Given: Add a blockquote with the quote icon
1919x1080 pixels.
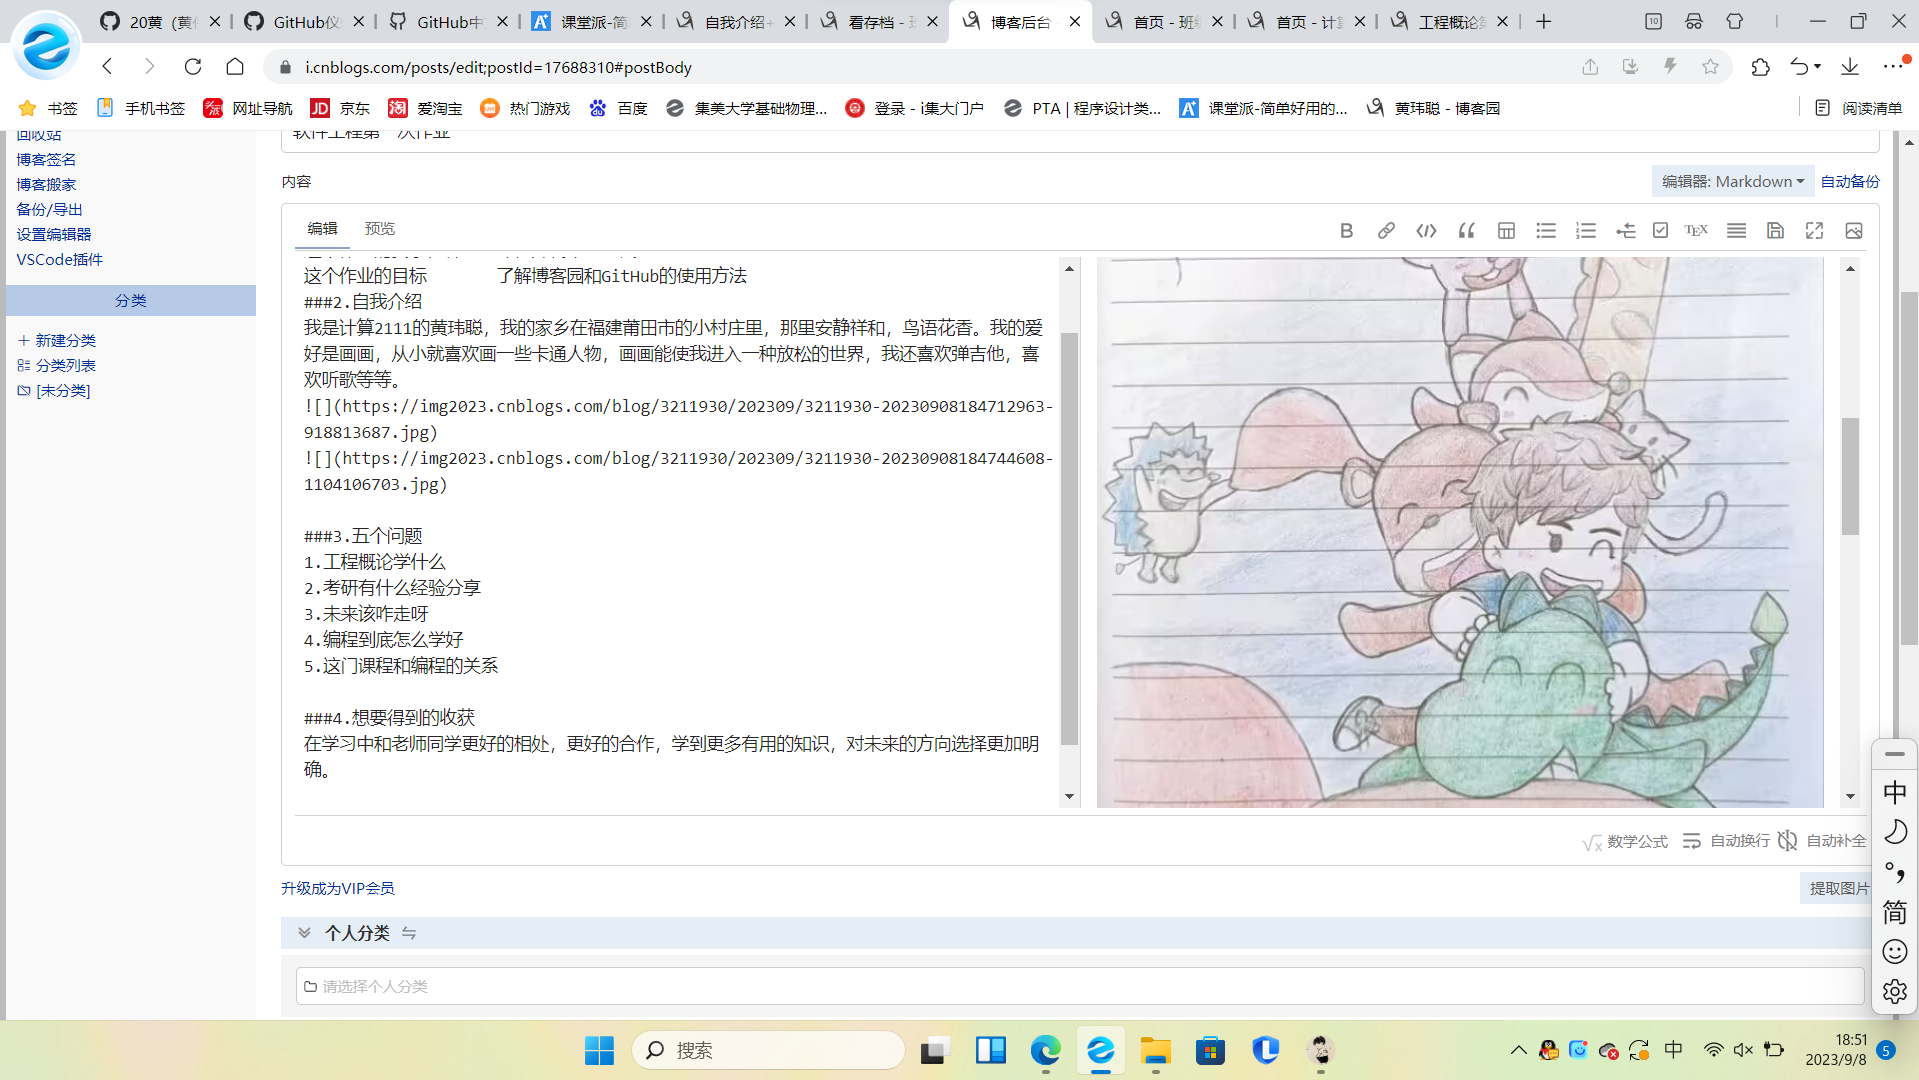Looking at the screenshot, I should [x=1467, y=231].
